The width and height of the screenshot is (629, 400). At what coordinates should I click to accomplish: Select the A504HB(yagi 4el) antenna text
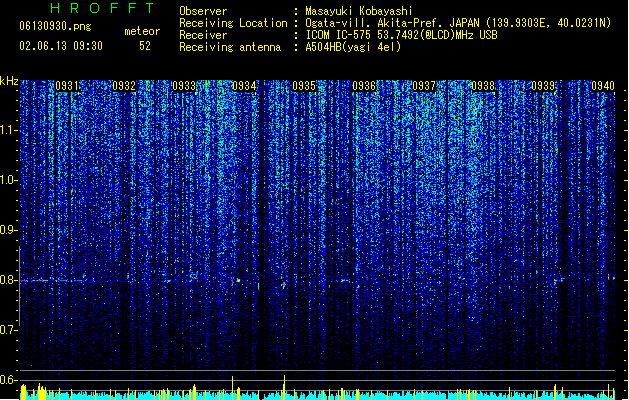[353, 47]
